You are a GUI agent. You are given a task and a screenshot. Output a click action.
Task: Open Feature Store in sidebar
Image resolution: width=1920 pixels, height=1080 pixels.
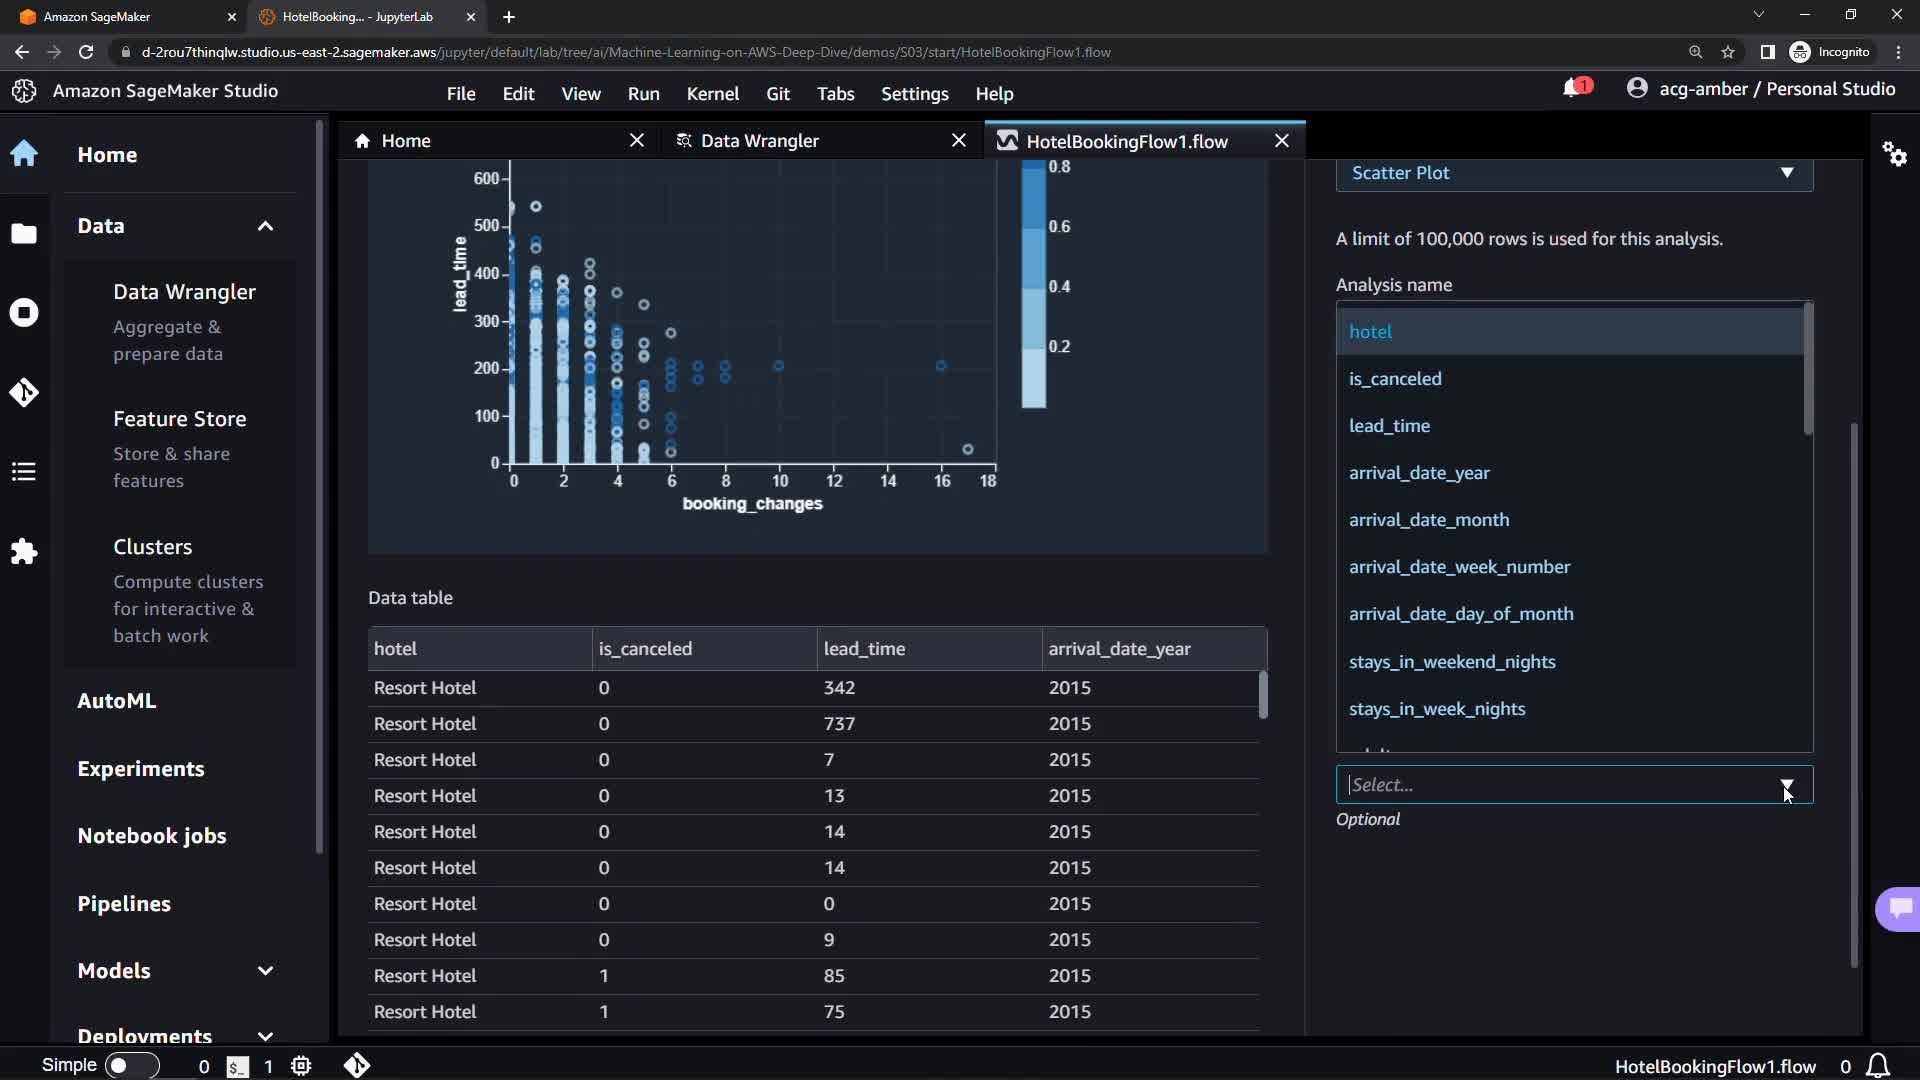click(180, 419)
